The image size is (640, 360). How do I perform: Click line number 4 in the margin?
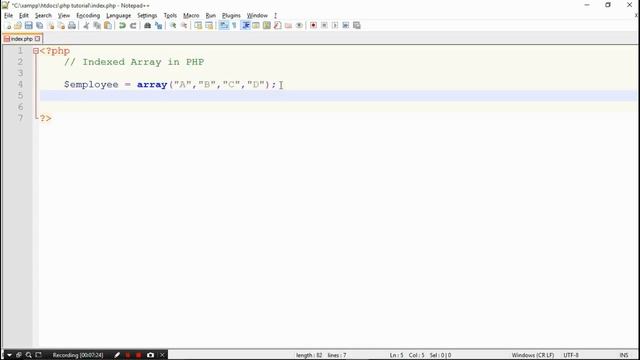click(x=20, y=84)
